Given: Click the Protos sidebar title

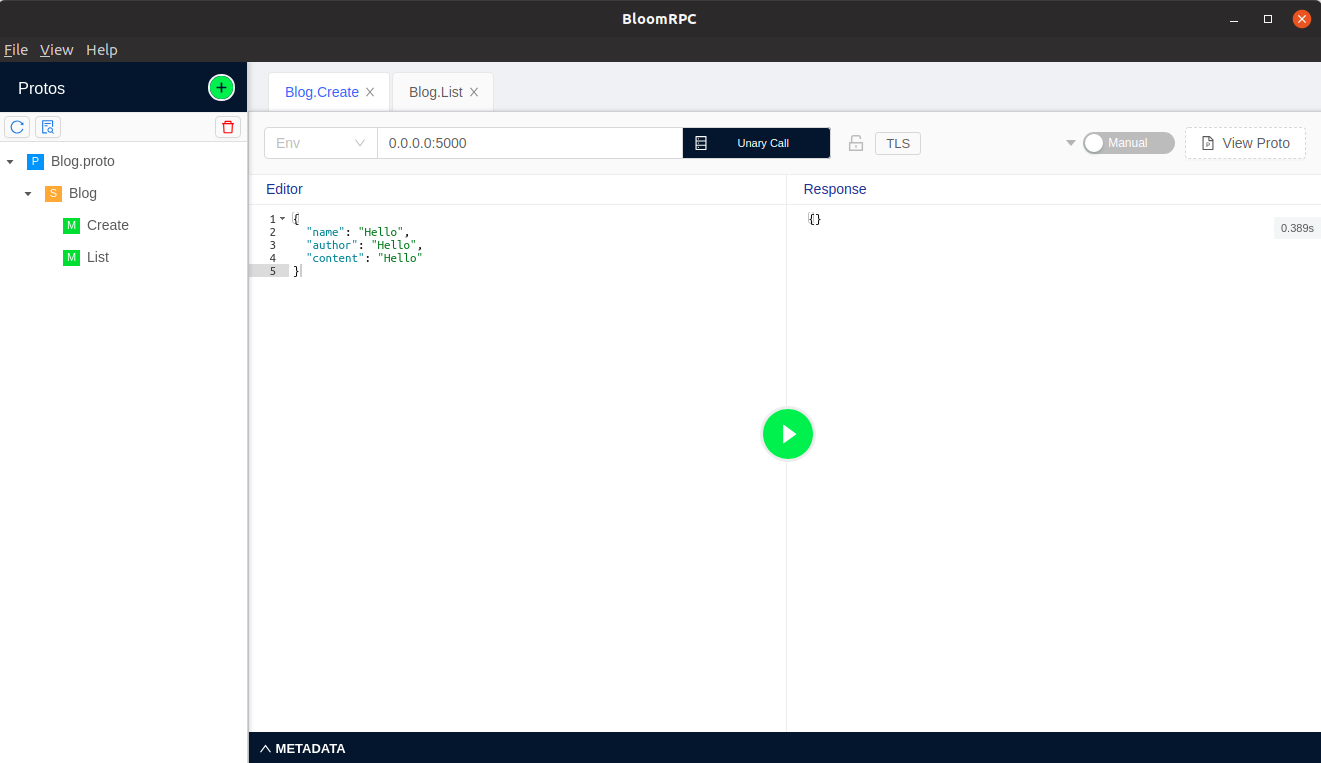Looking at the screenshot, I should point(41,88).
